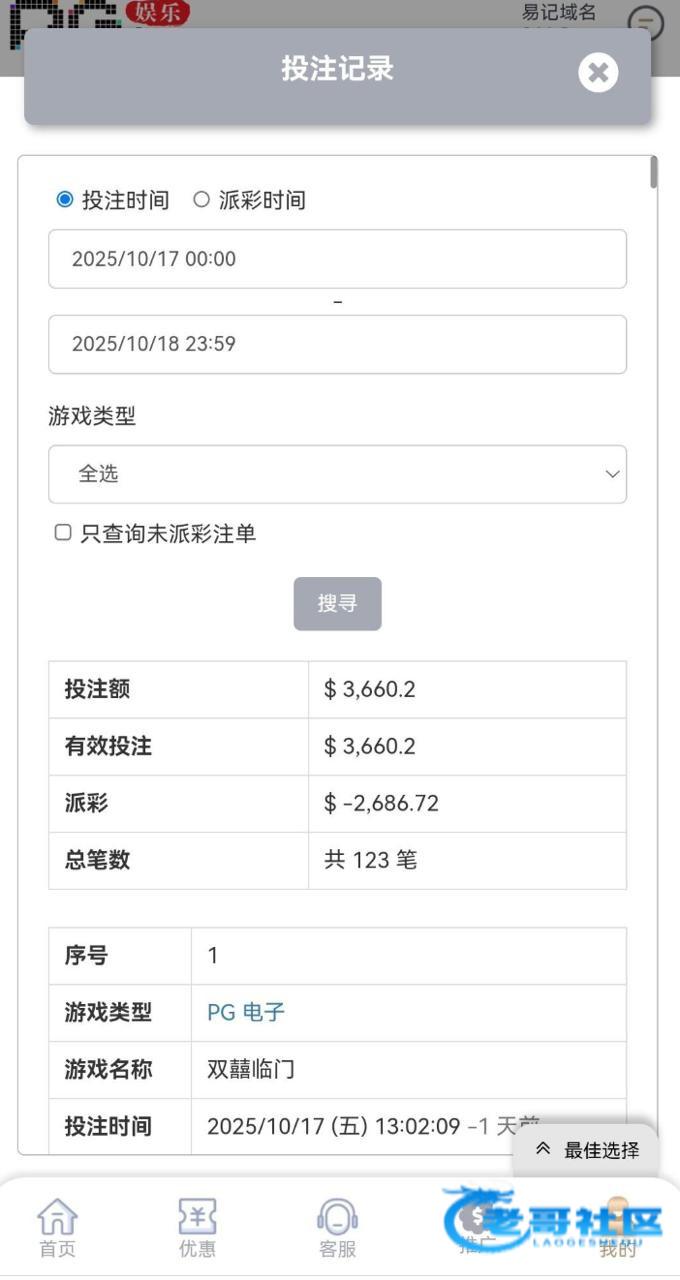This screenshot has height=1280, width=680.
Task: Open the PG 电子 game type link
Action: point(246,1012)
